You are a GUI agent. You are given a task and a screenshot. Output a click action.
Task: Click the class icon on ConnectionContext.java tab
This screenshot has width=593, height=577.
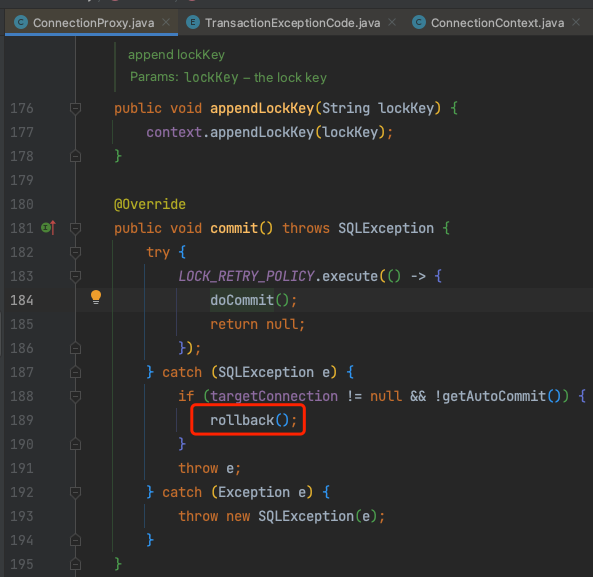point(419,22)
